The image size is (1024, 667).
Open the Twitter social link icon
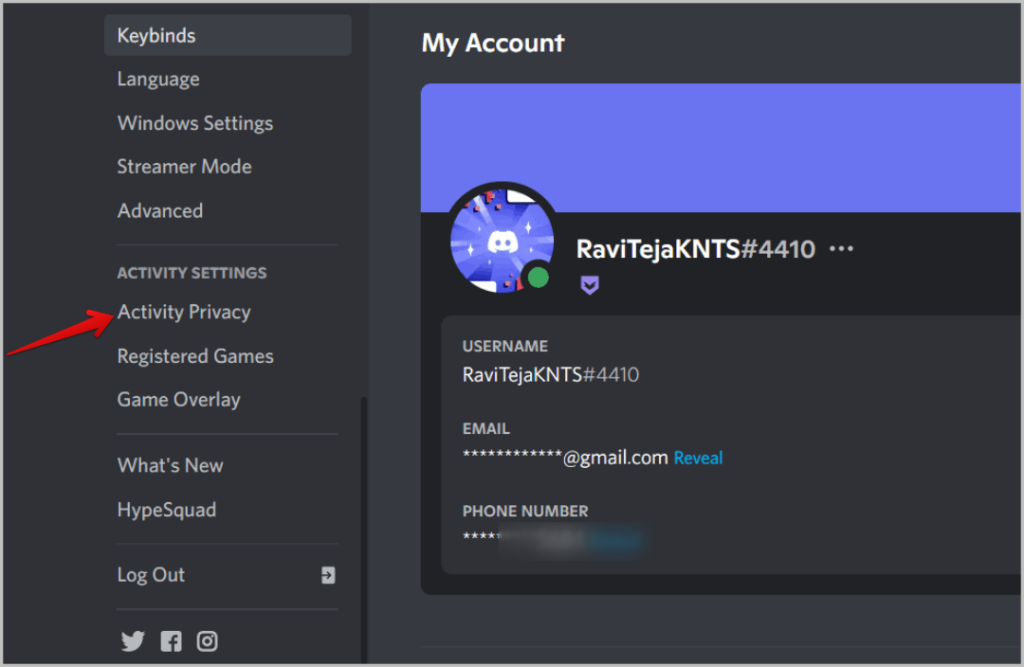133,641
